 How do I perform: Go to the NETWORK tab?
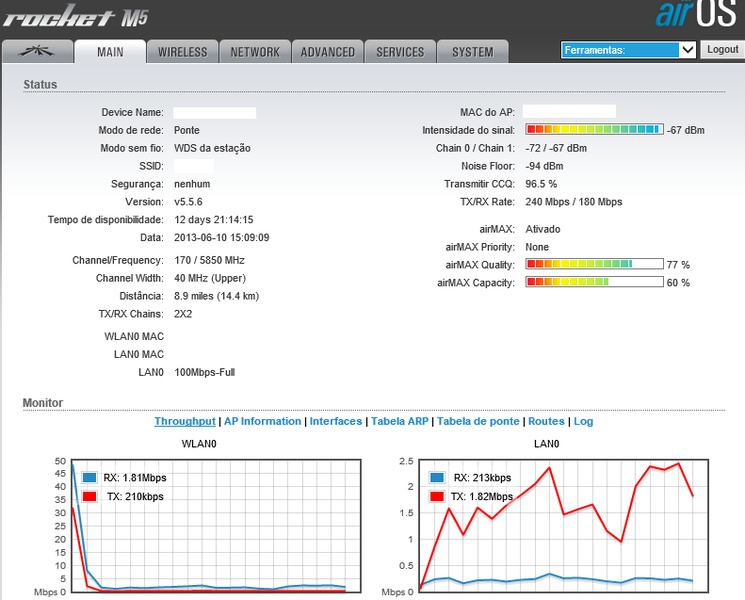[x=255, y=52]
